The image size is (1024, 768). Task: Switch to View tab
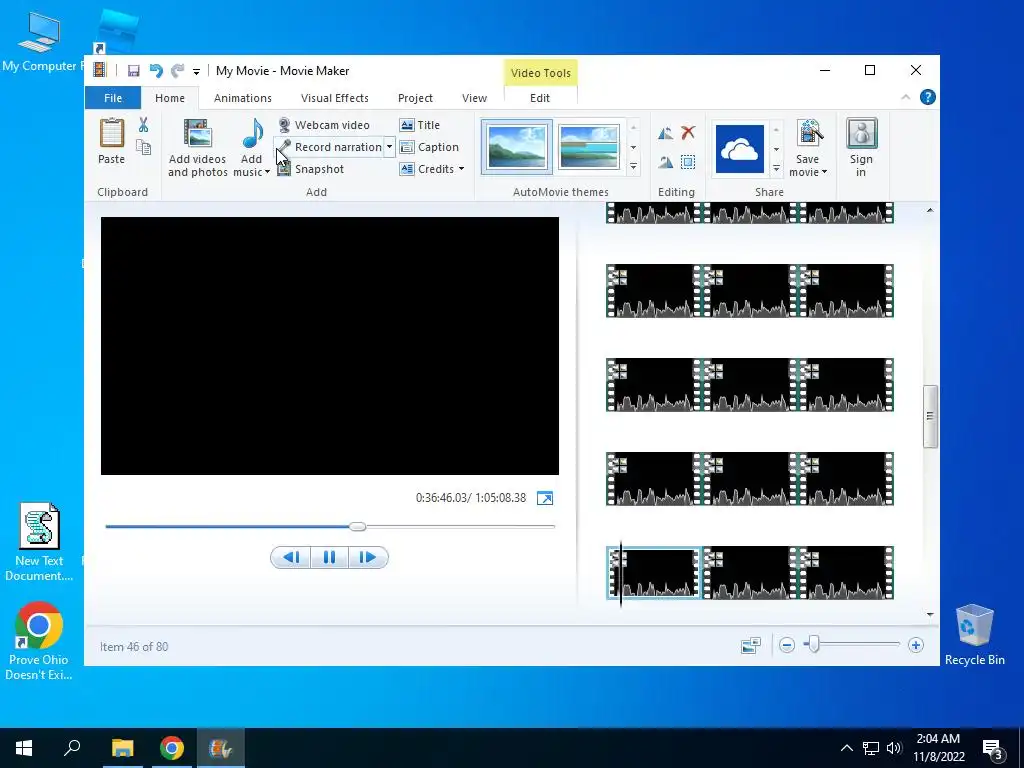coord(474,98)
